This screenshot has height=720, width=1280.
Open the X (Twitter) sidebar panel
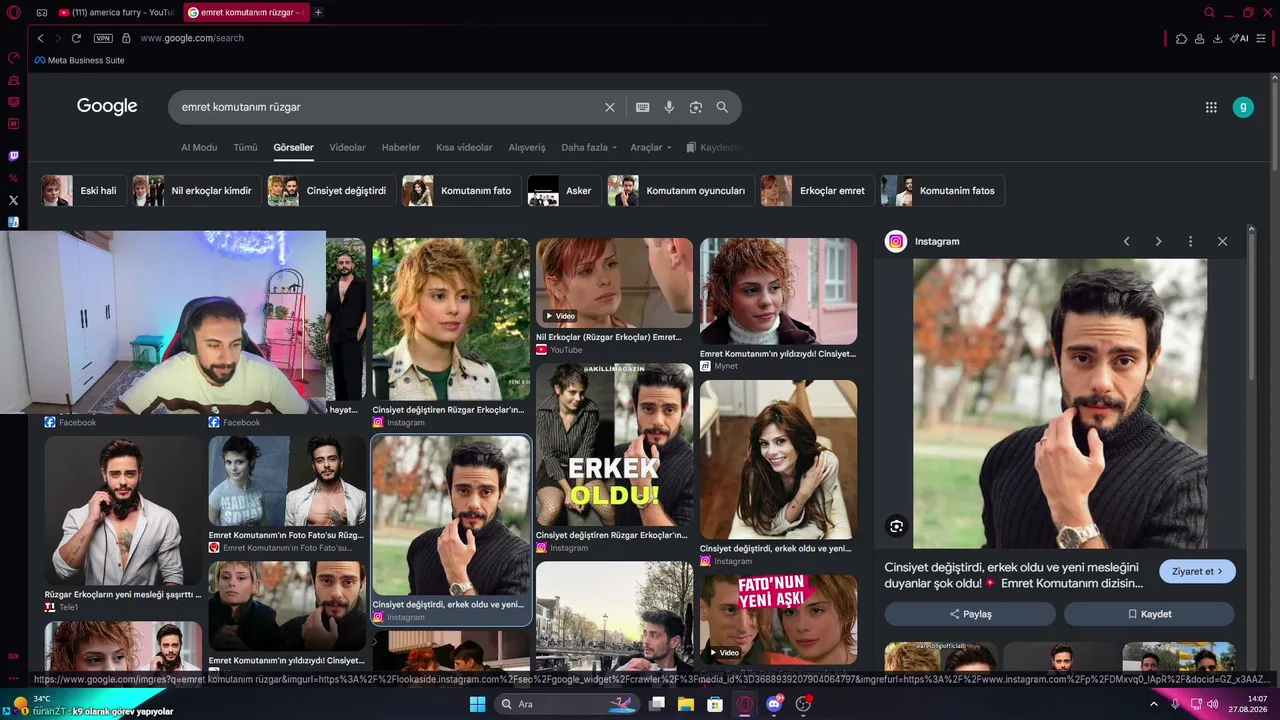[13, 200]
